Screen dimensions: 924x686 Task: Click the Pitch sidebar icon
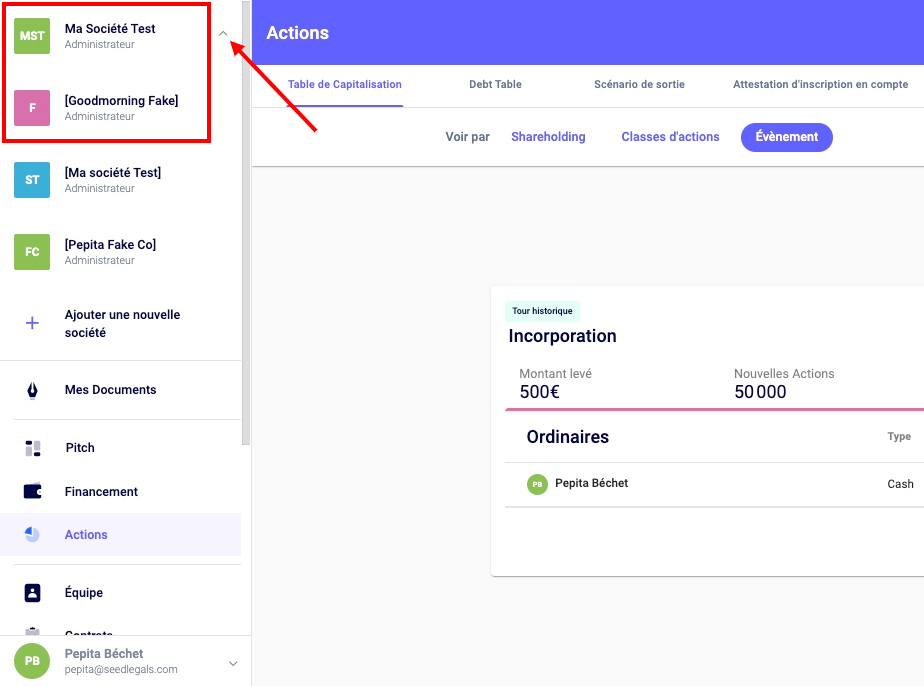[32, 448]
